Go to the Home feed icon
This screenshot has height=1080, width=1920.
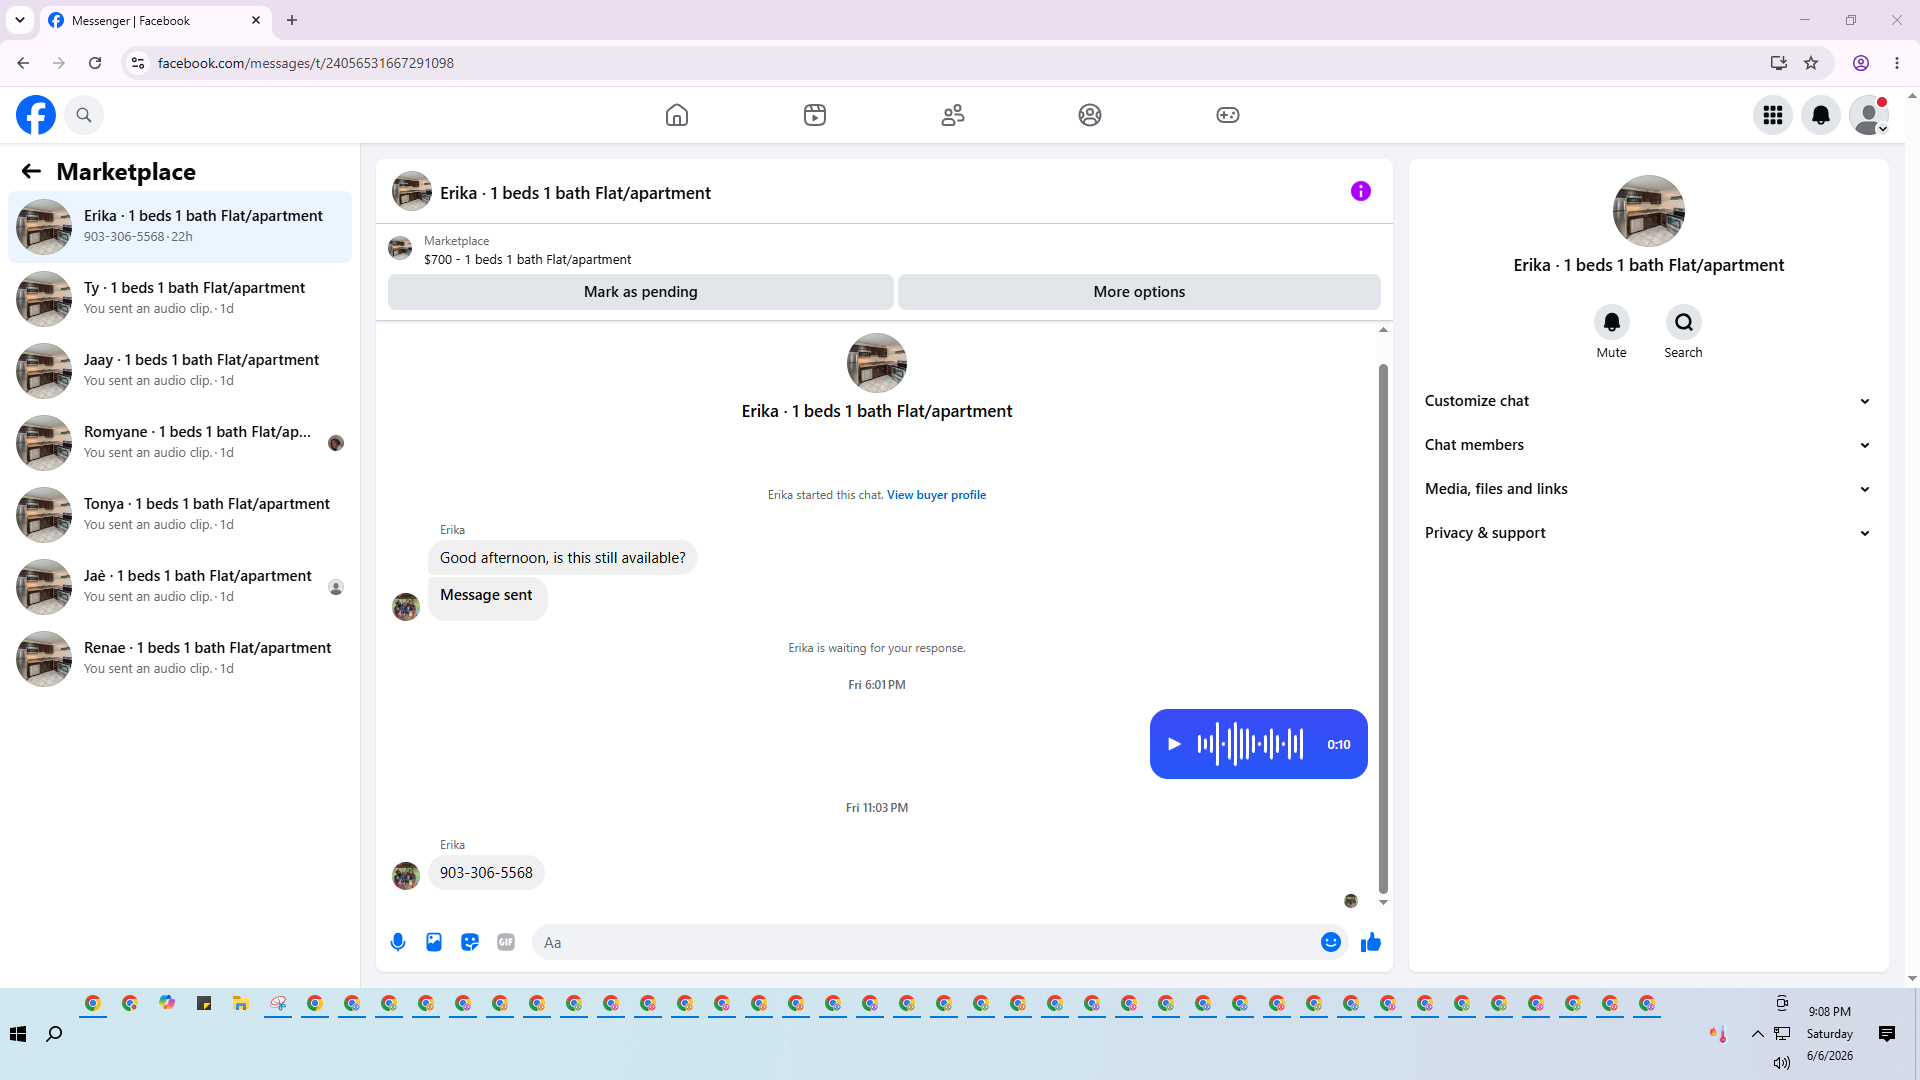click(677, 115)
